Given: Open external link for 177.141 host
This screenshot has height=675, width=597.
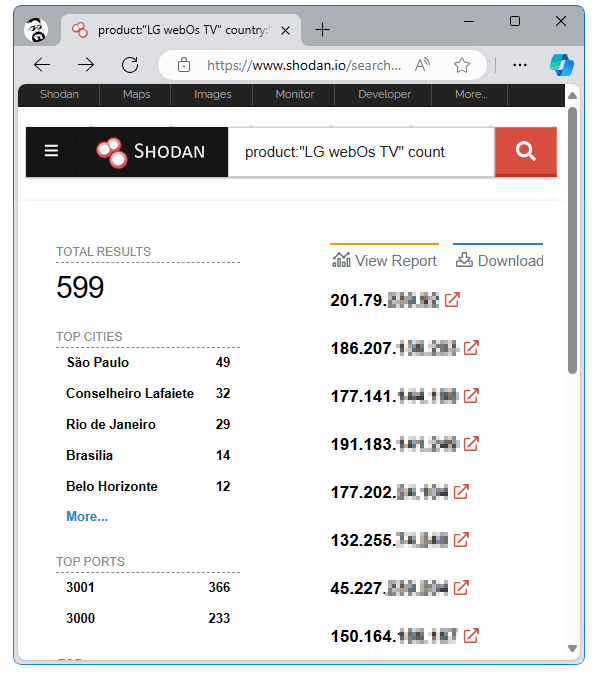Looking at the screenshot, I should coord(471,395).
